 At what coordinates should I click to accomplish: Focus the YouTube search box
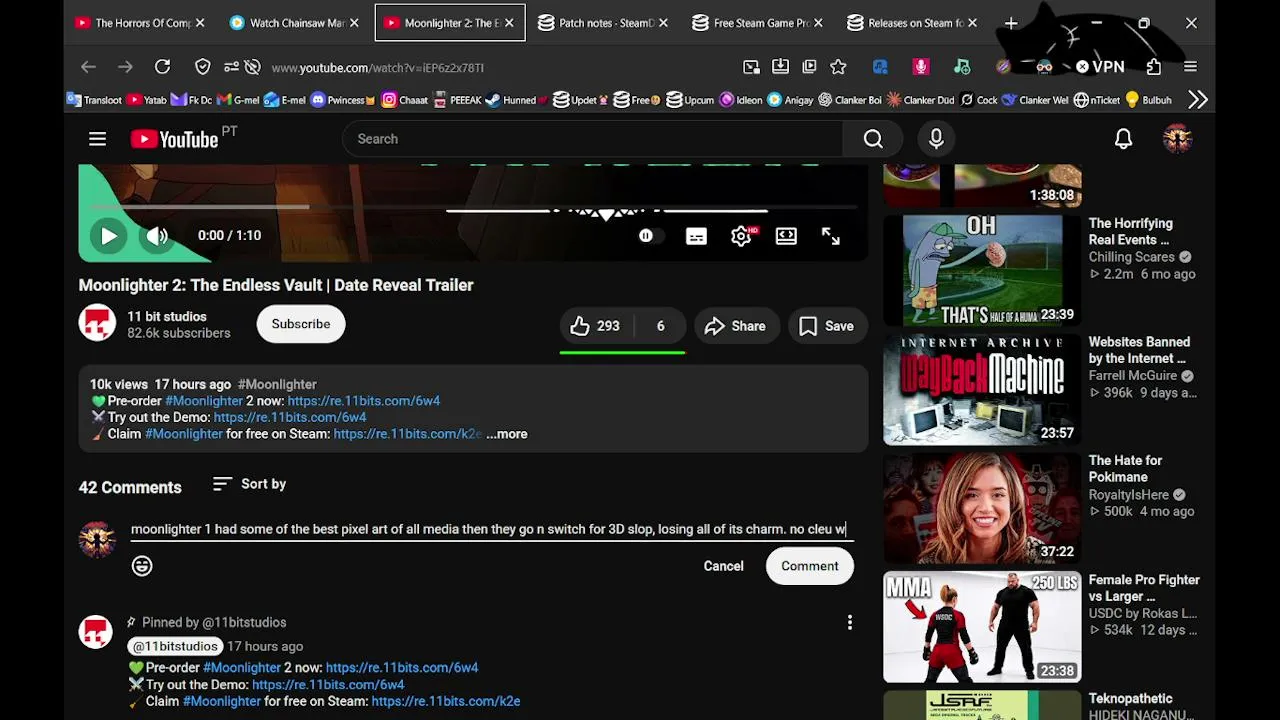click(592, 139)
